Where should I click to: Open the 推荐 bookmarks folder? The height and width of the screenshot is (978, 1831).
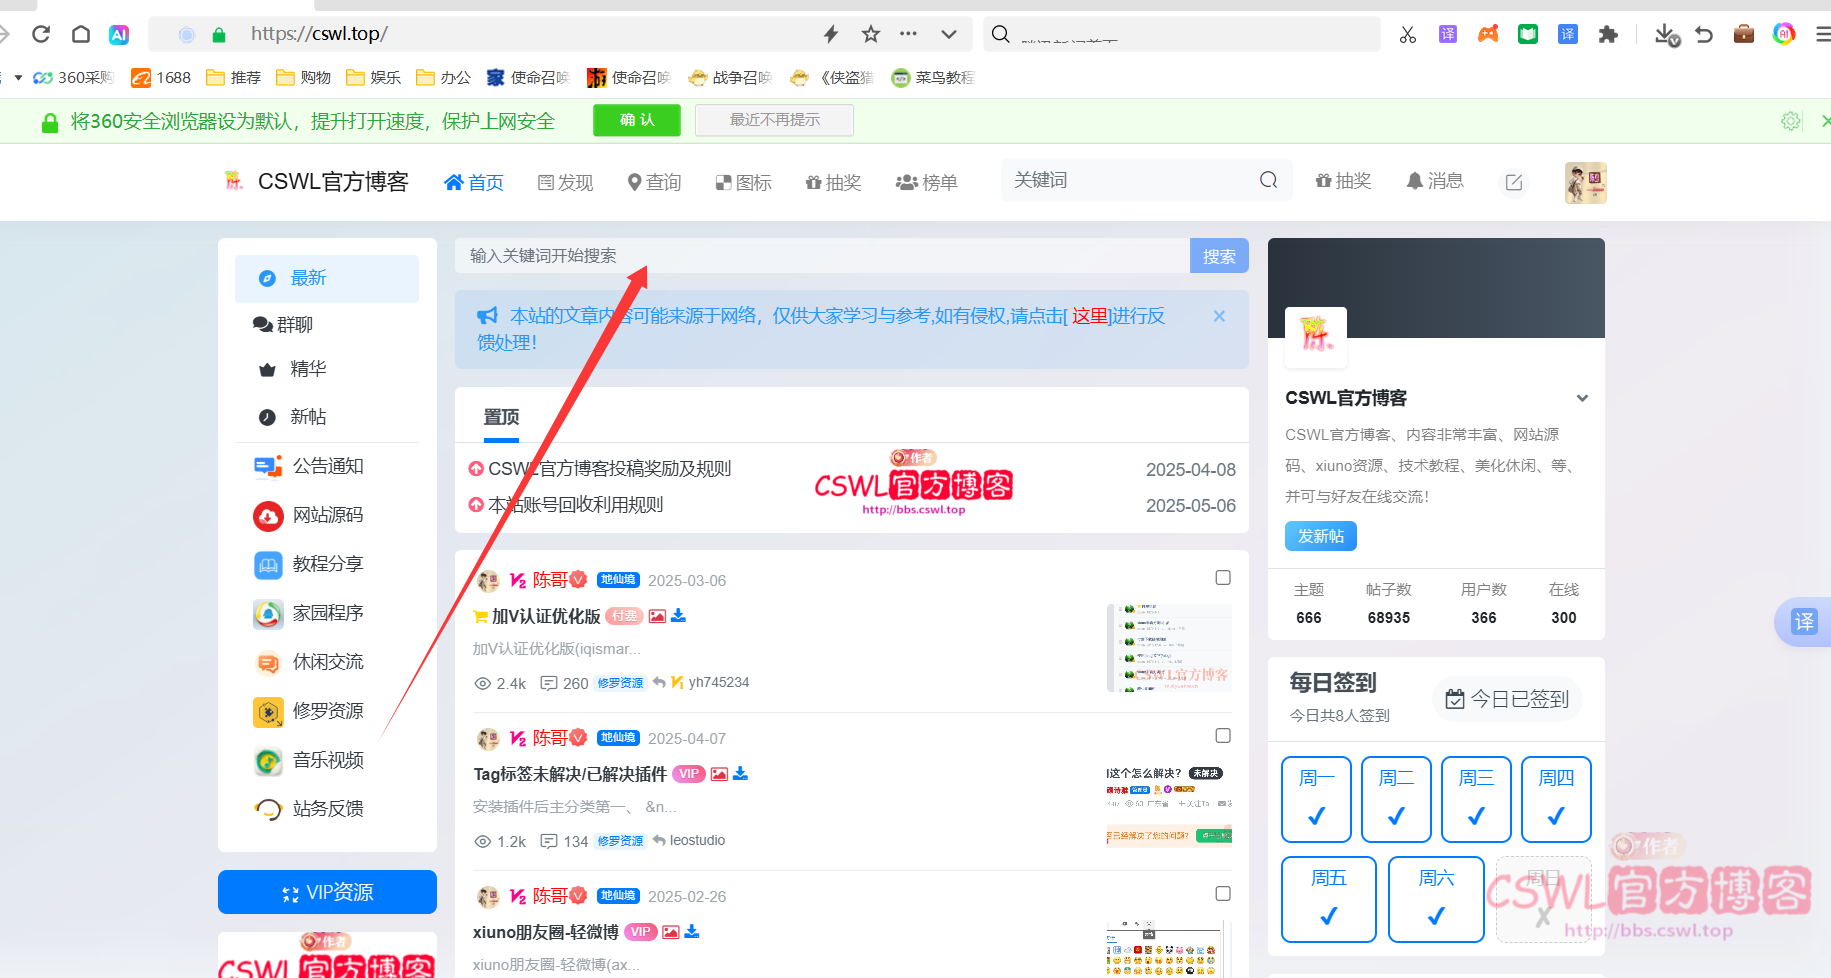233,77
